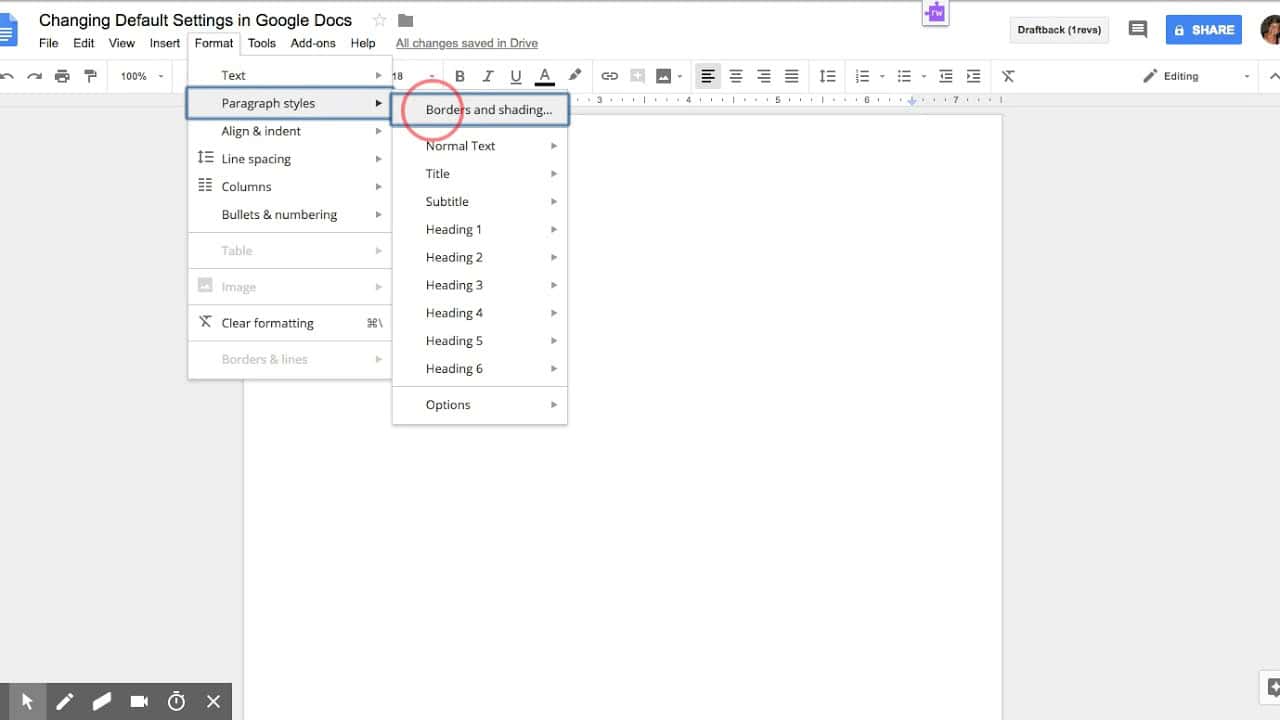
Task: Click the Clear formatting icon in toolbar
Action: point(1008,76)
